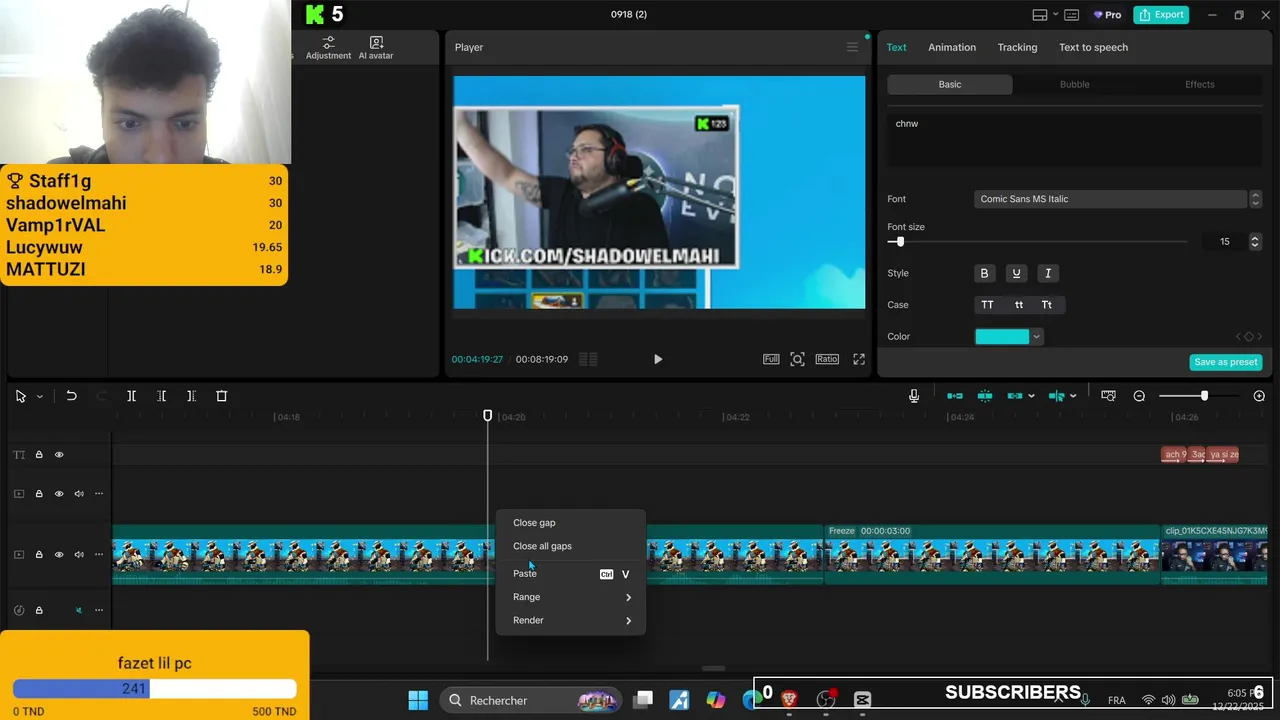Click Save as preset
Image resolution: width=1280 pixels, height=720 pixels.
point(1226,362)
